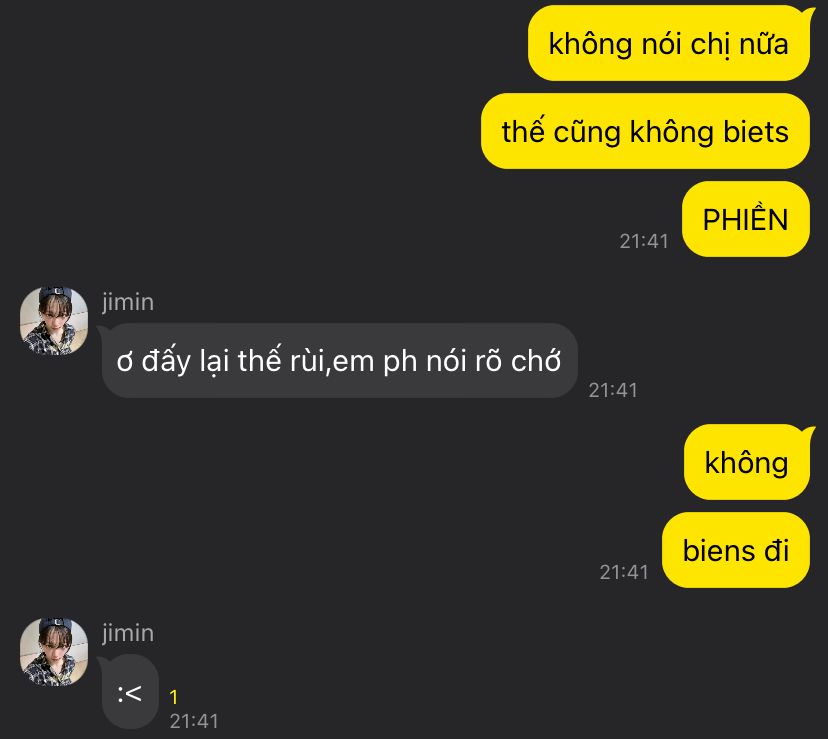Select the ':<' emoticon message bubble
828x739 pixels.
[x=129, y=692]
